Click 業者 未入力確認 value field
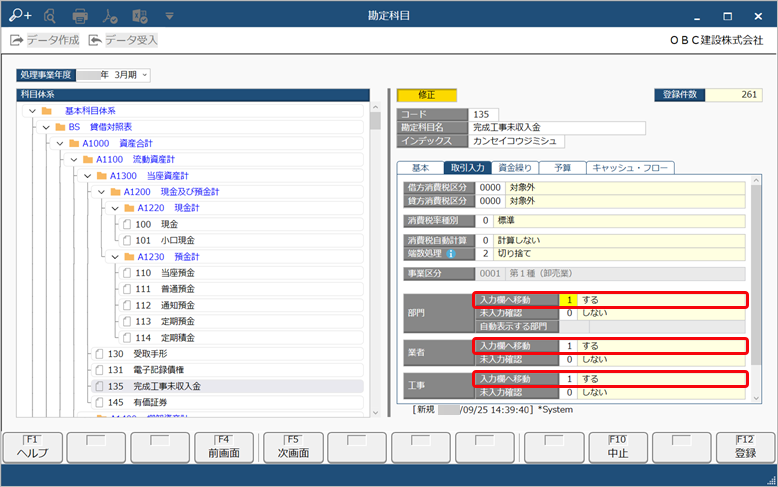778x487 pixels. (652, 359)
